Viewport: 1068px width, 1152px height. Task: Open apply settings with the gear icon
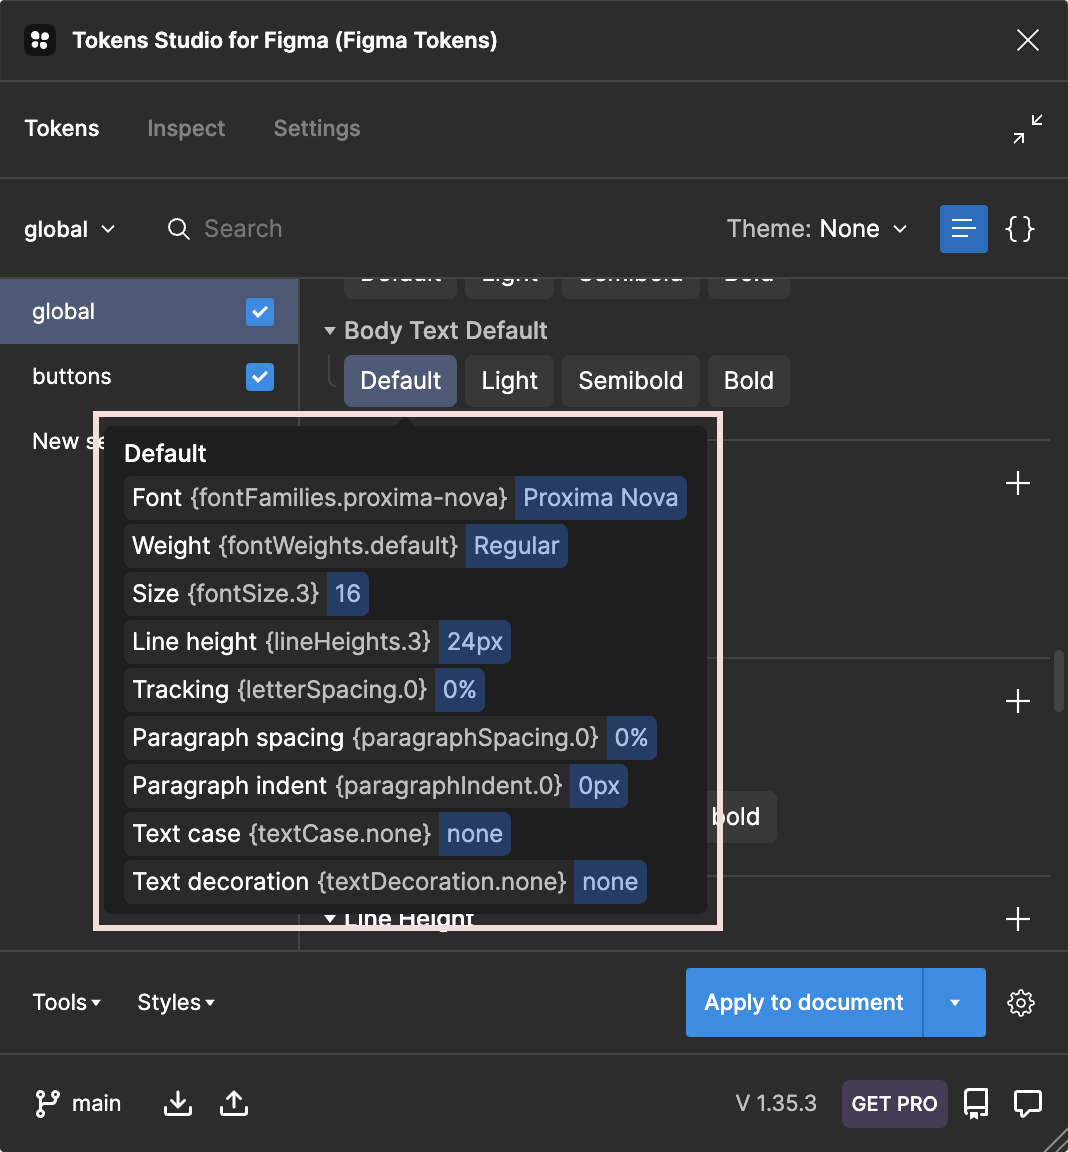click(x=1020, y=1003)
